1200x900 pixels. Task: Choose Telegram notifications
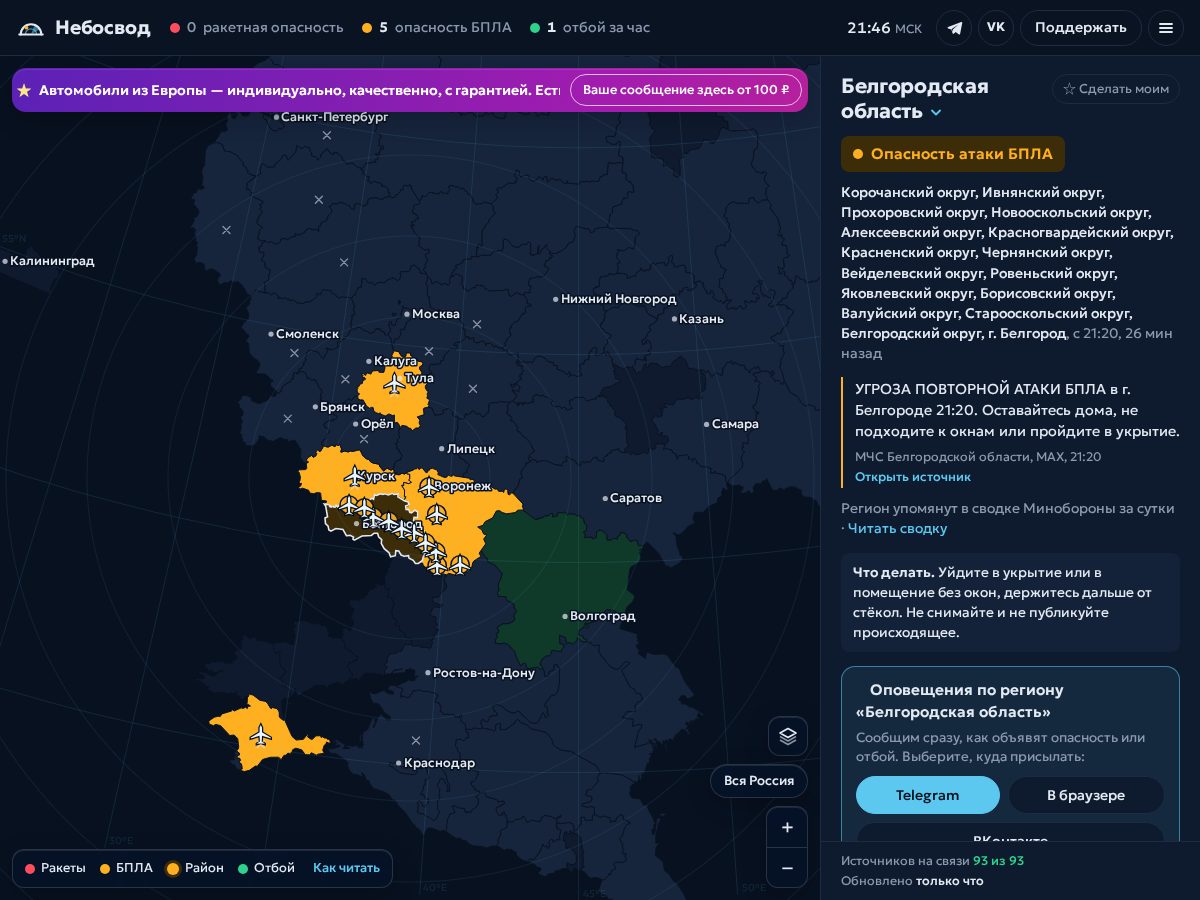pos(927,795)
